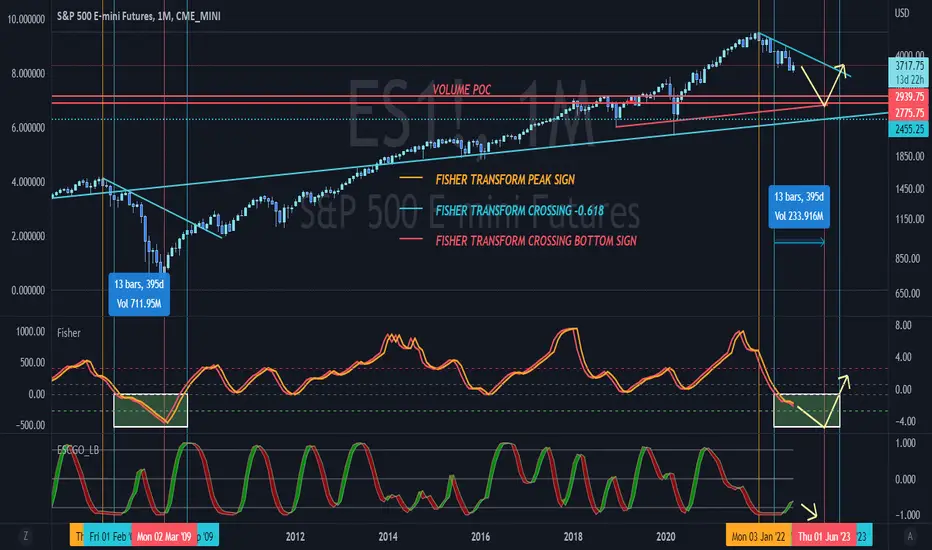932x550 pixels.
Task: Click the 10.000000 left axis value
Action: pos(26,19)
